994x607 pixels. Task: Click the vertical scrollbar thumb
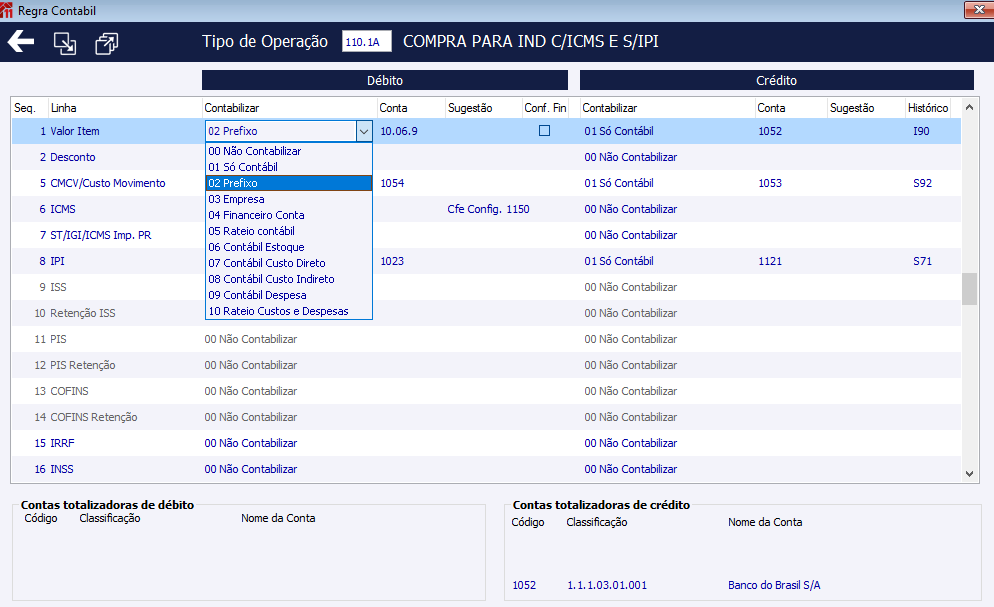(969, 289)
